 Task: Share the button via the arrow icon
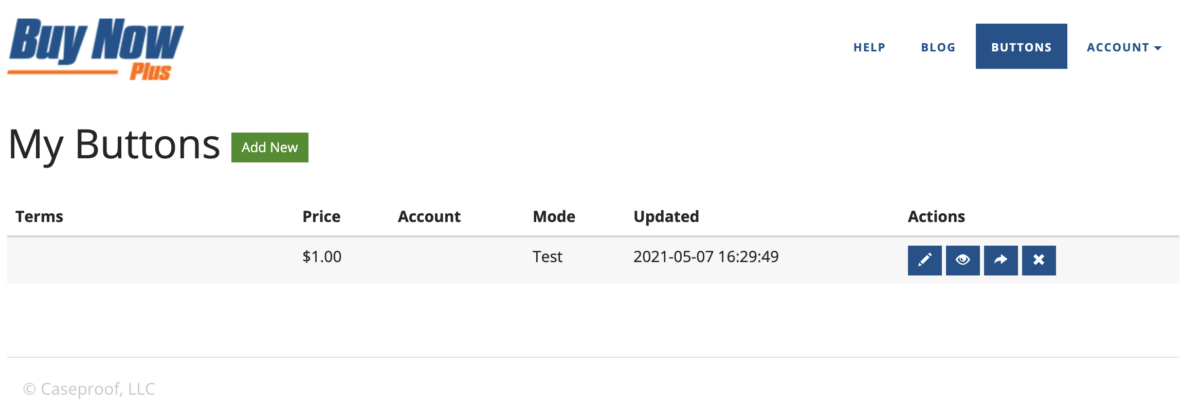[1001, 260]
